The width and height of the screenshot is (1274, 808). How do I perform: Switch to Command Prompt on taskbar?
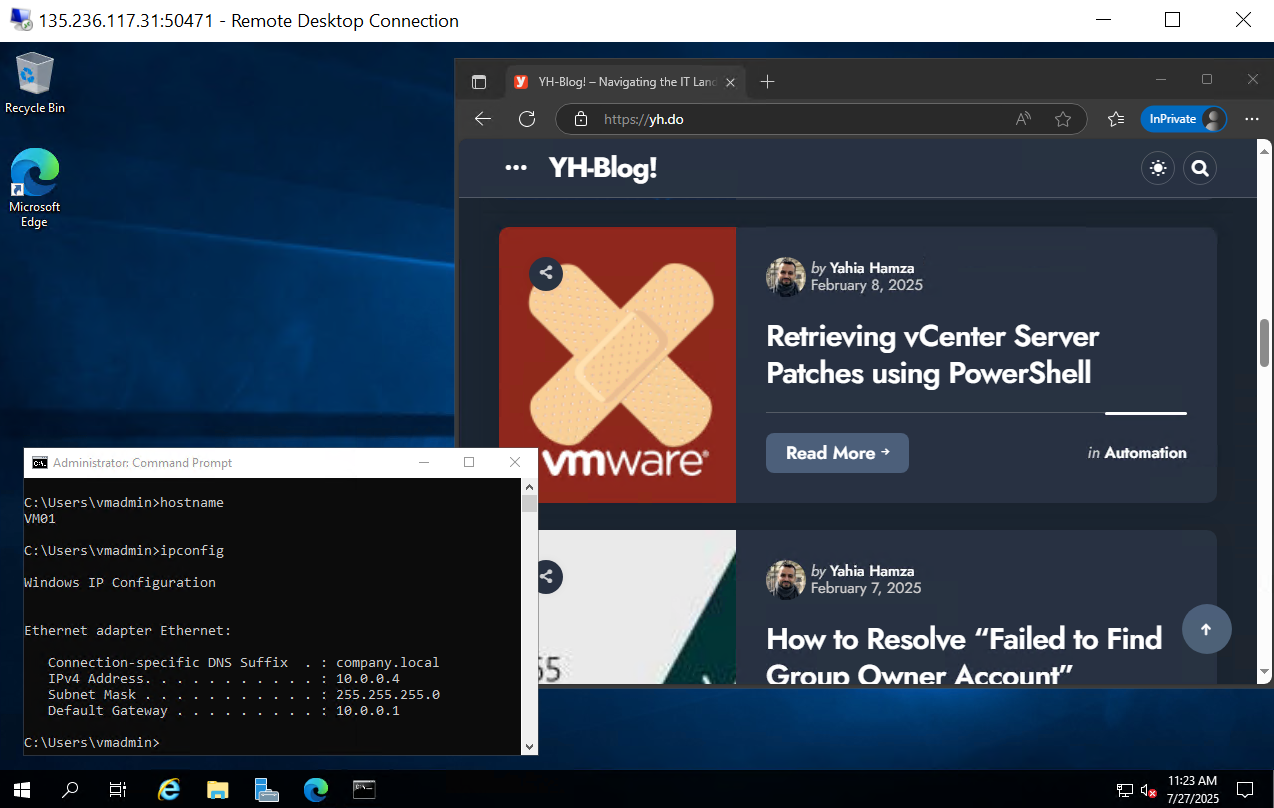tap(364, 789)
